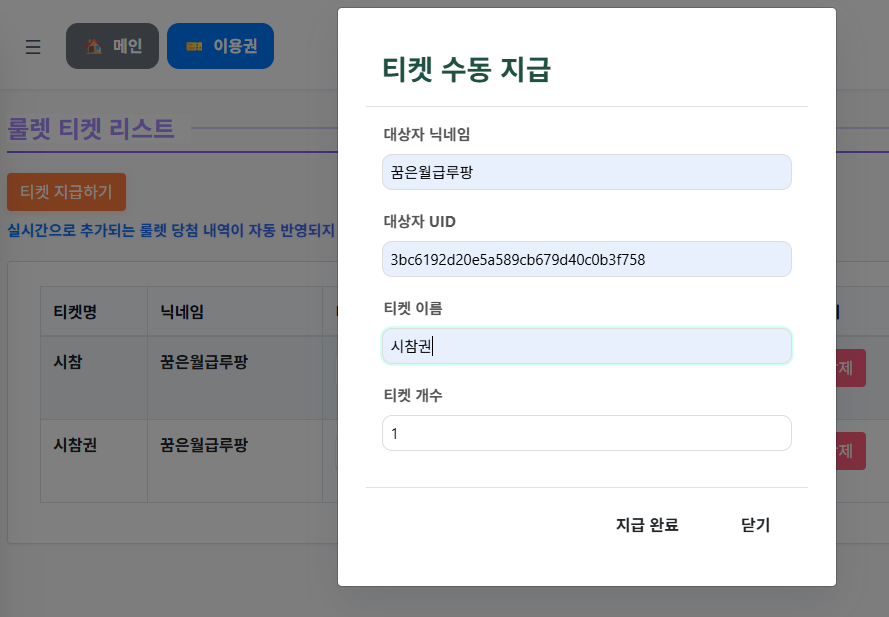Screen dimensions: 889x617
Task: Click the 티켓 개수 label
Action: pyautogui.click(x=413, y=395)
